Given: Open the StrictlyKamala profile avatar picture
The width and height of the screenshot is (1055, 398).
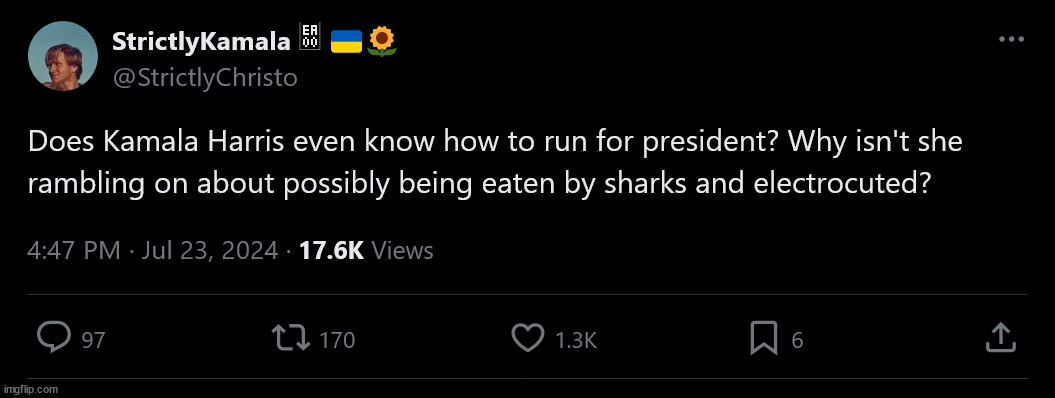Looking at the screenshot, I should pos(63,56).
